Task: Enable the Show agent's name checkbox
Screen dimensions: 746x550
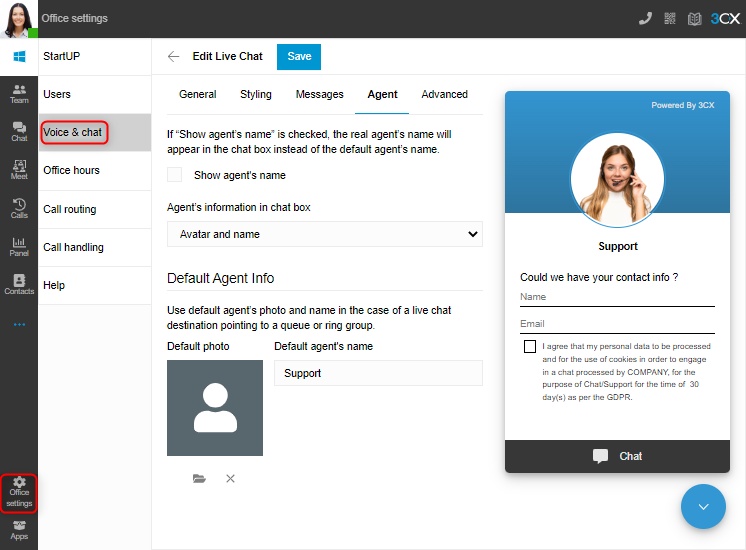Action: pyautogui.click(x=175, y=175)
